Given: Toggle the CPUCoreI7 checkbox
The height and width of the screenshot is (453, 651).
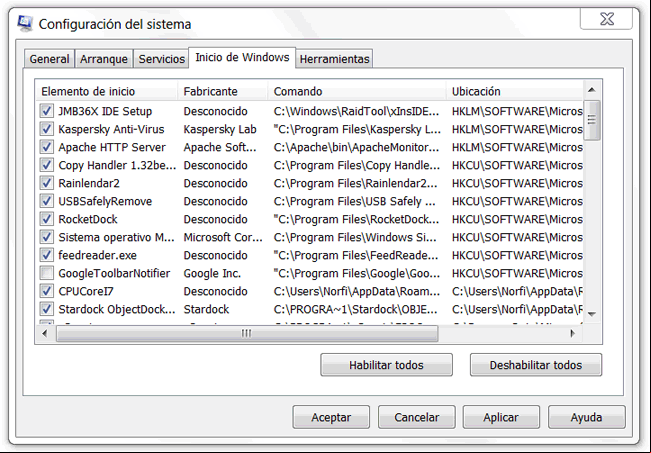Looking at the screenshot, I should click(x=46, y=291).
